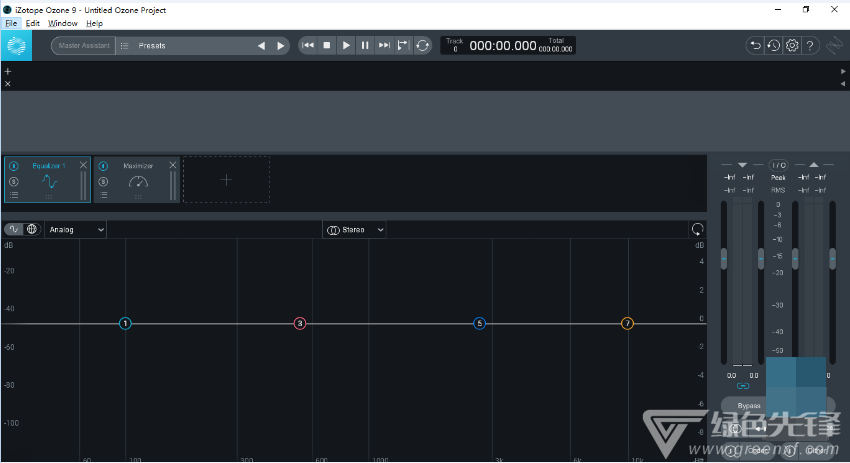
Task: Click the Bypass button
Action: pyautogui.click(x=749, y=406)
